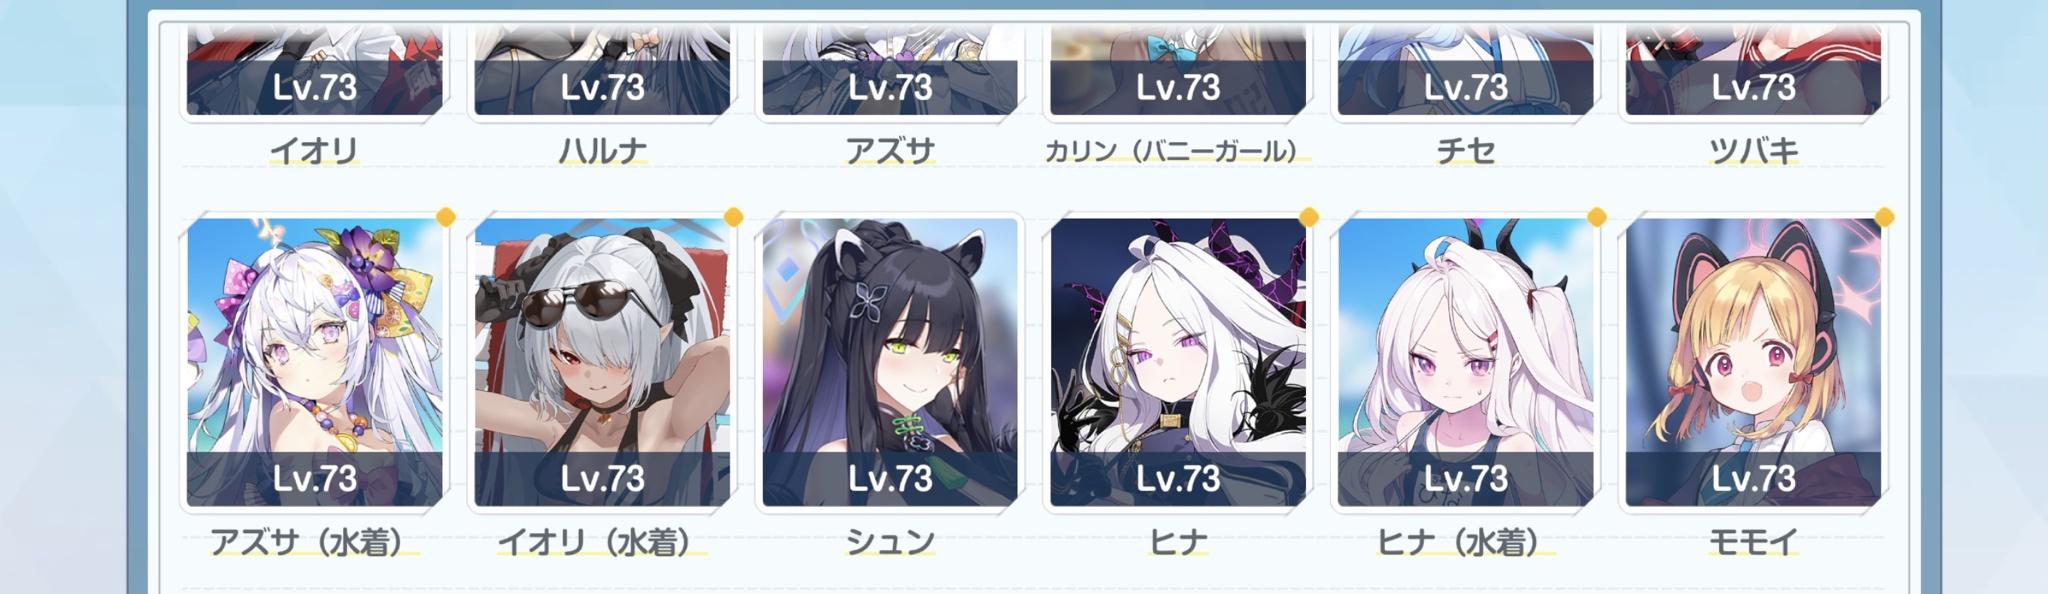Viewport: 2048px width, 594px height.
Task: Click the orange notification dot on ヒナ
Action: pyautogui.click(x=1308, y=216)
